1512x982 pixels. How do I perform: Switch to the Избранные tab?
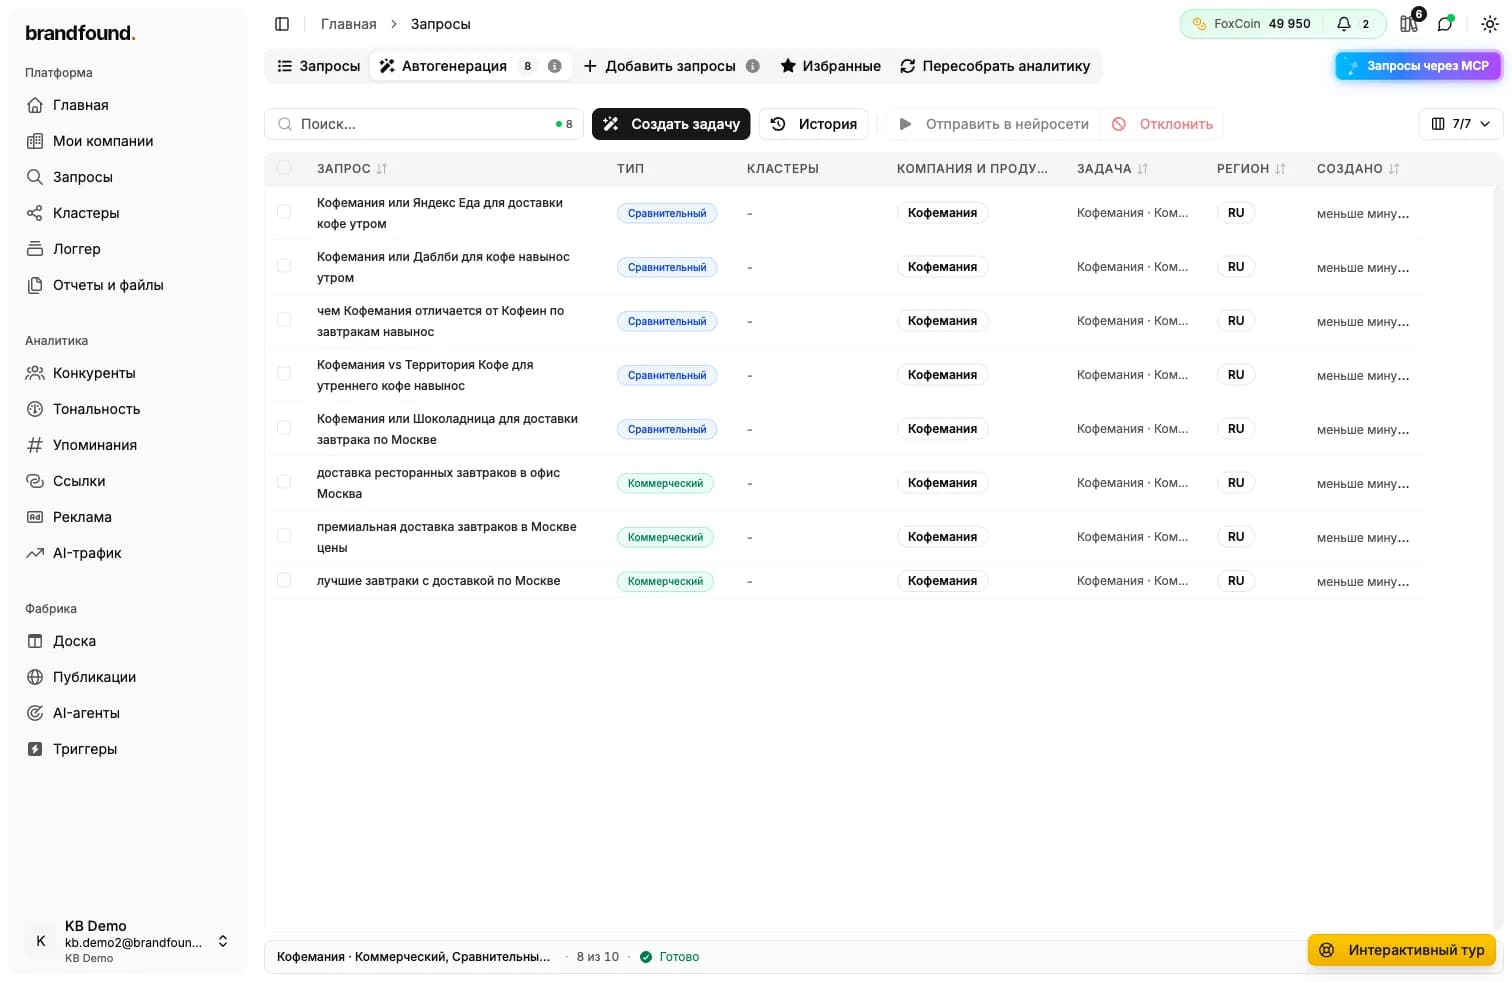click(x=830, y=66)
